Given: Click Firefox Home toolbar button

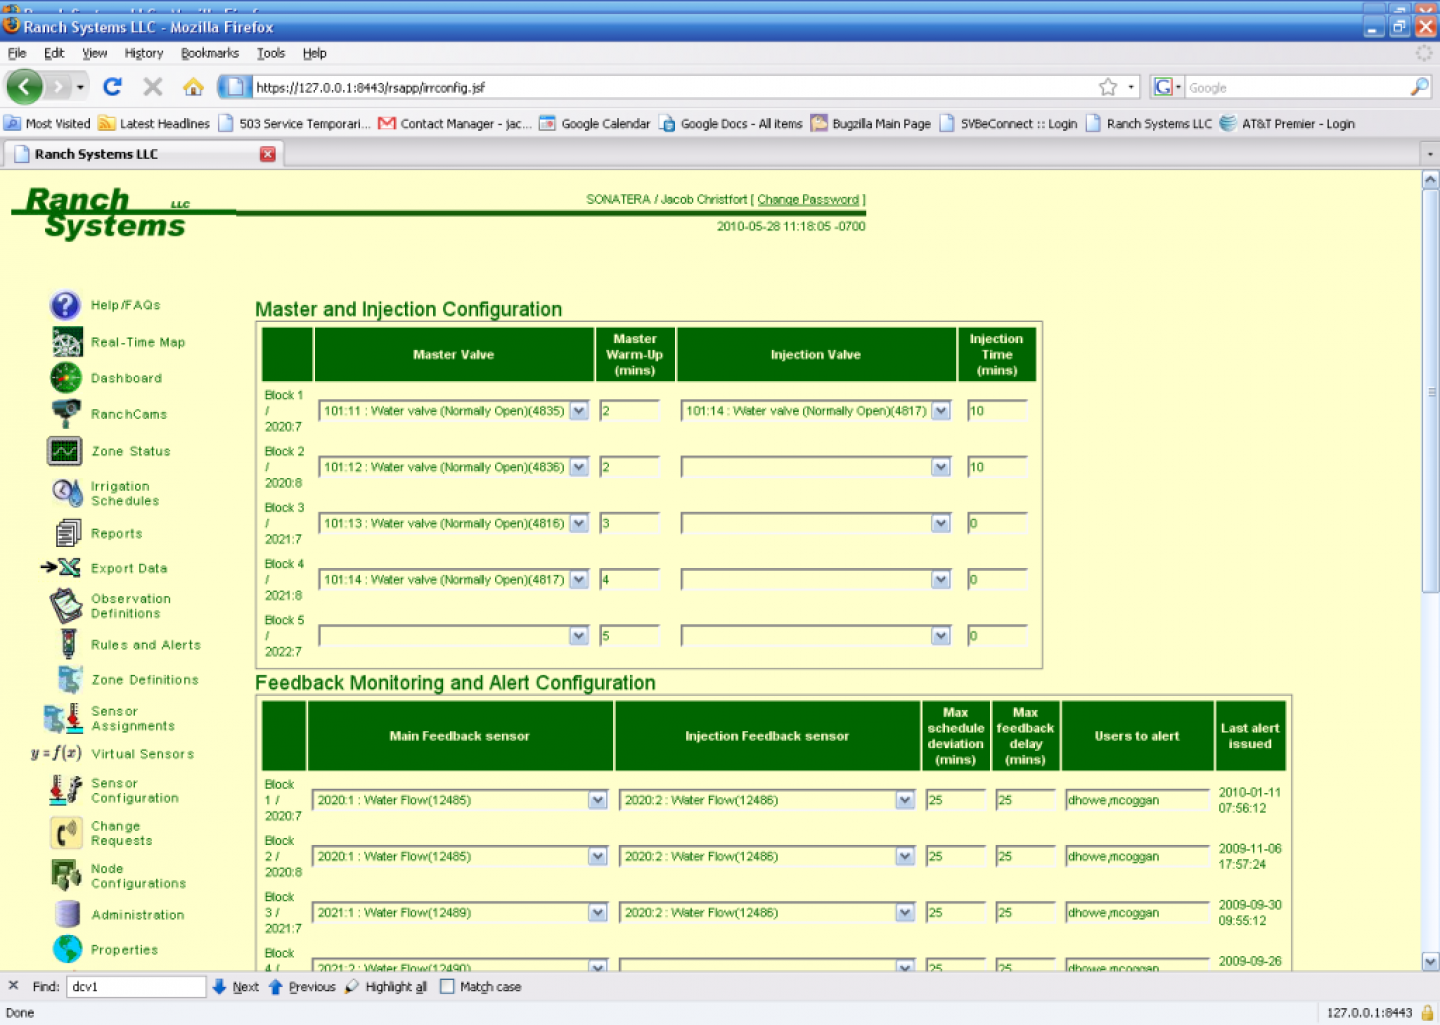Looking at the screenshot, I should pyautogui.click(x=193, y=87).
